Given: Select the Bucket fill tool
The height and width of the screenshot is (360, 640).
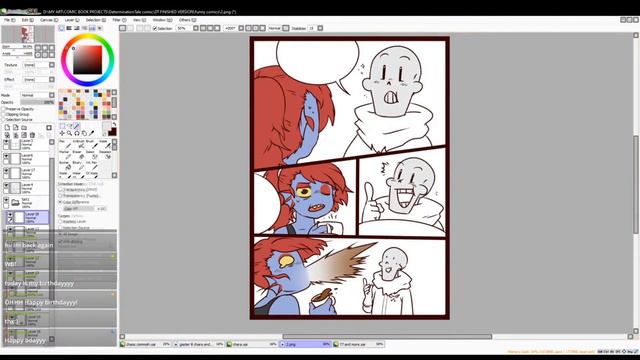Looking at the screenshot, I should [x=65, y=165].
